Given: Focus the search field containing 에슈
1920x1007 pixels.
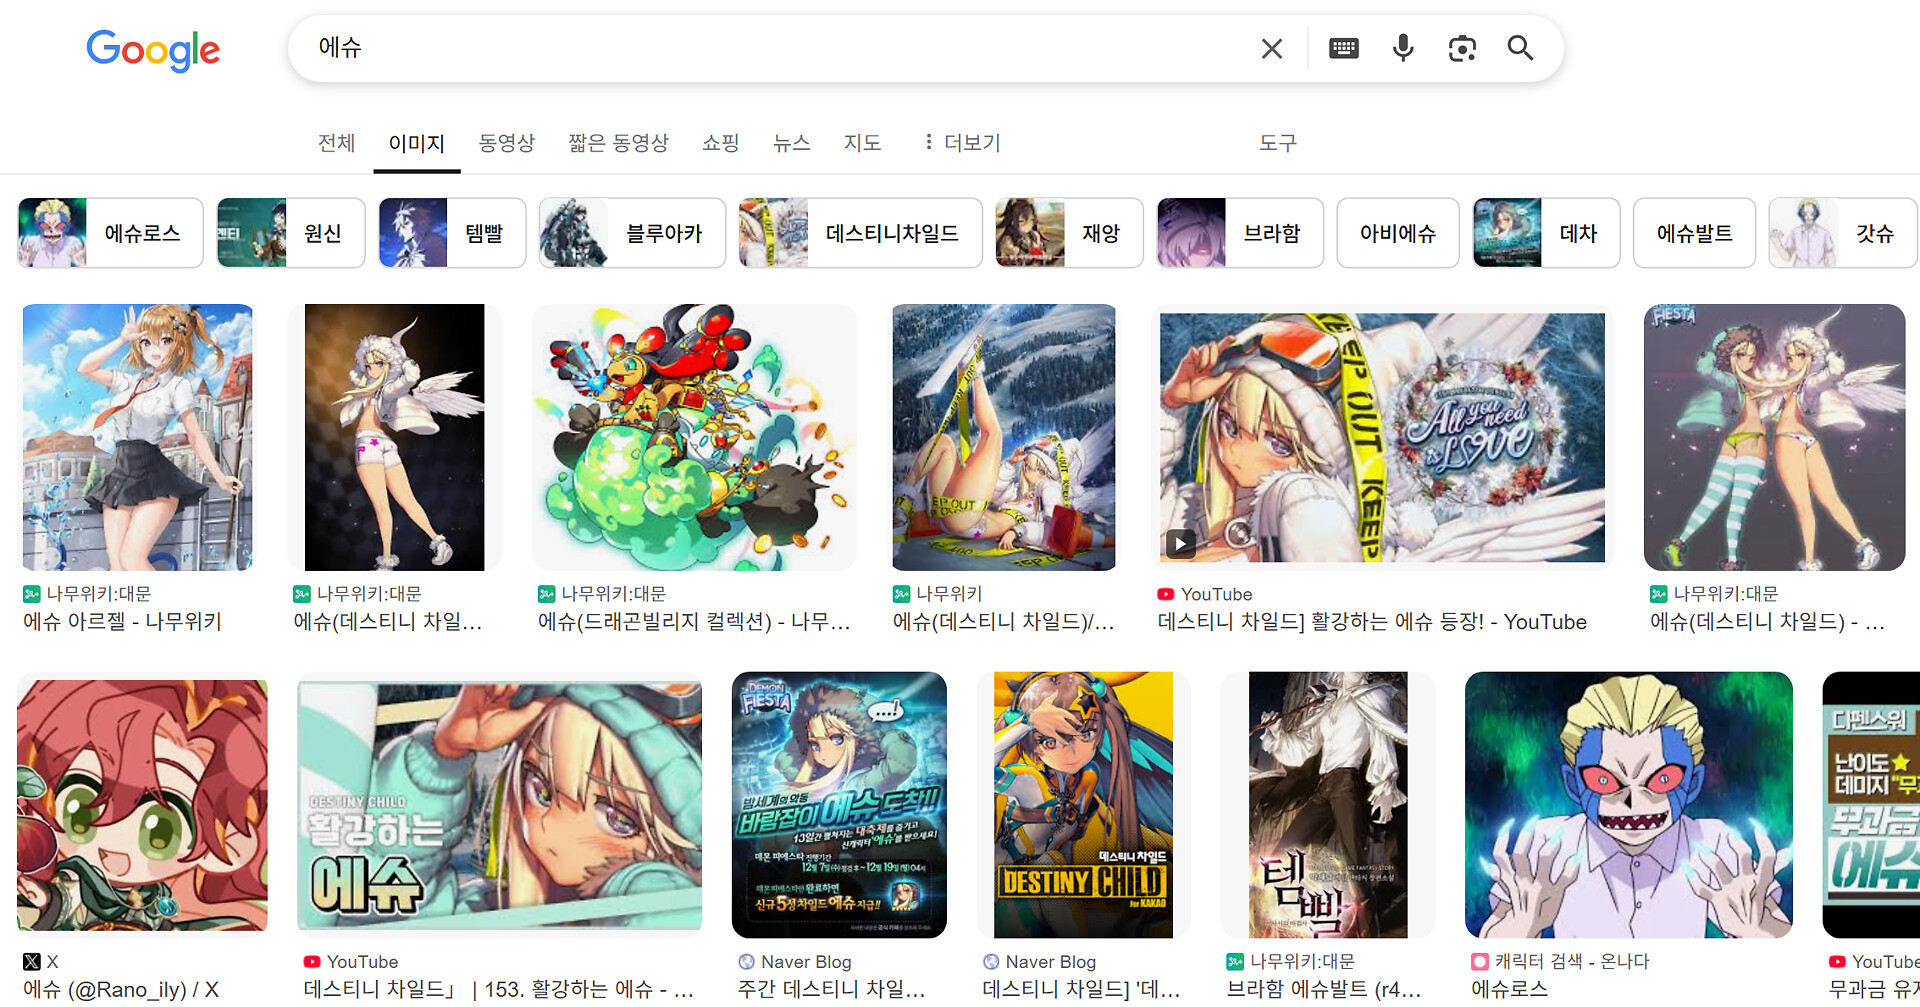Looking at the screenshot, I should click(x=780, y=48).
